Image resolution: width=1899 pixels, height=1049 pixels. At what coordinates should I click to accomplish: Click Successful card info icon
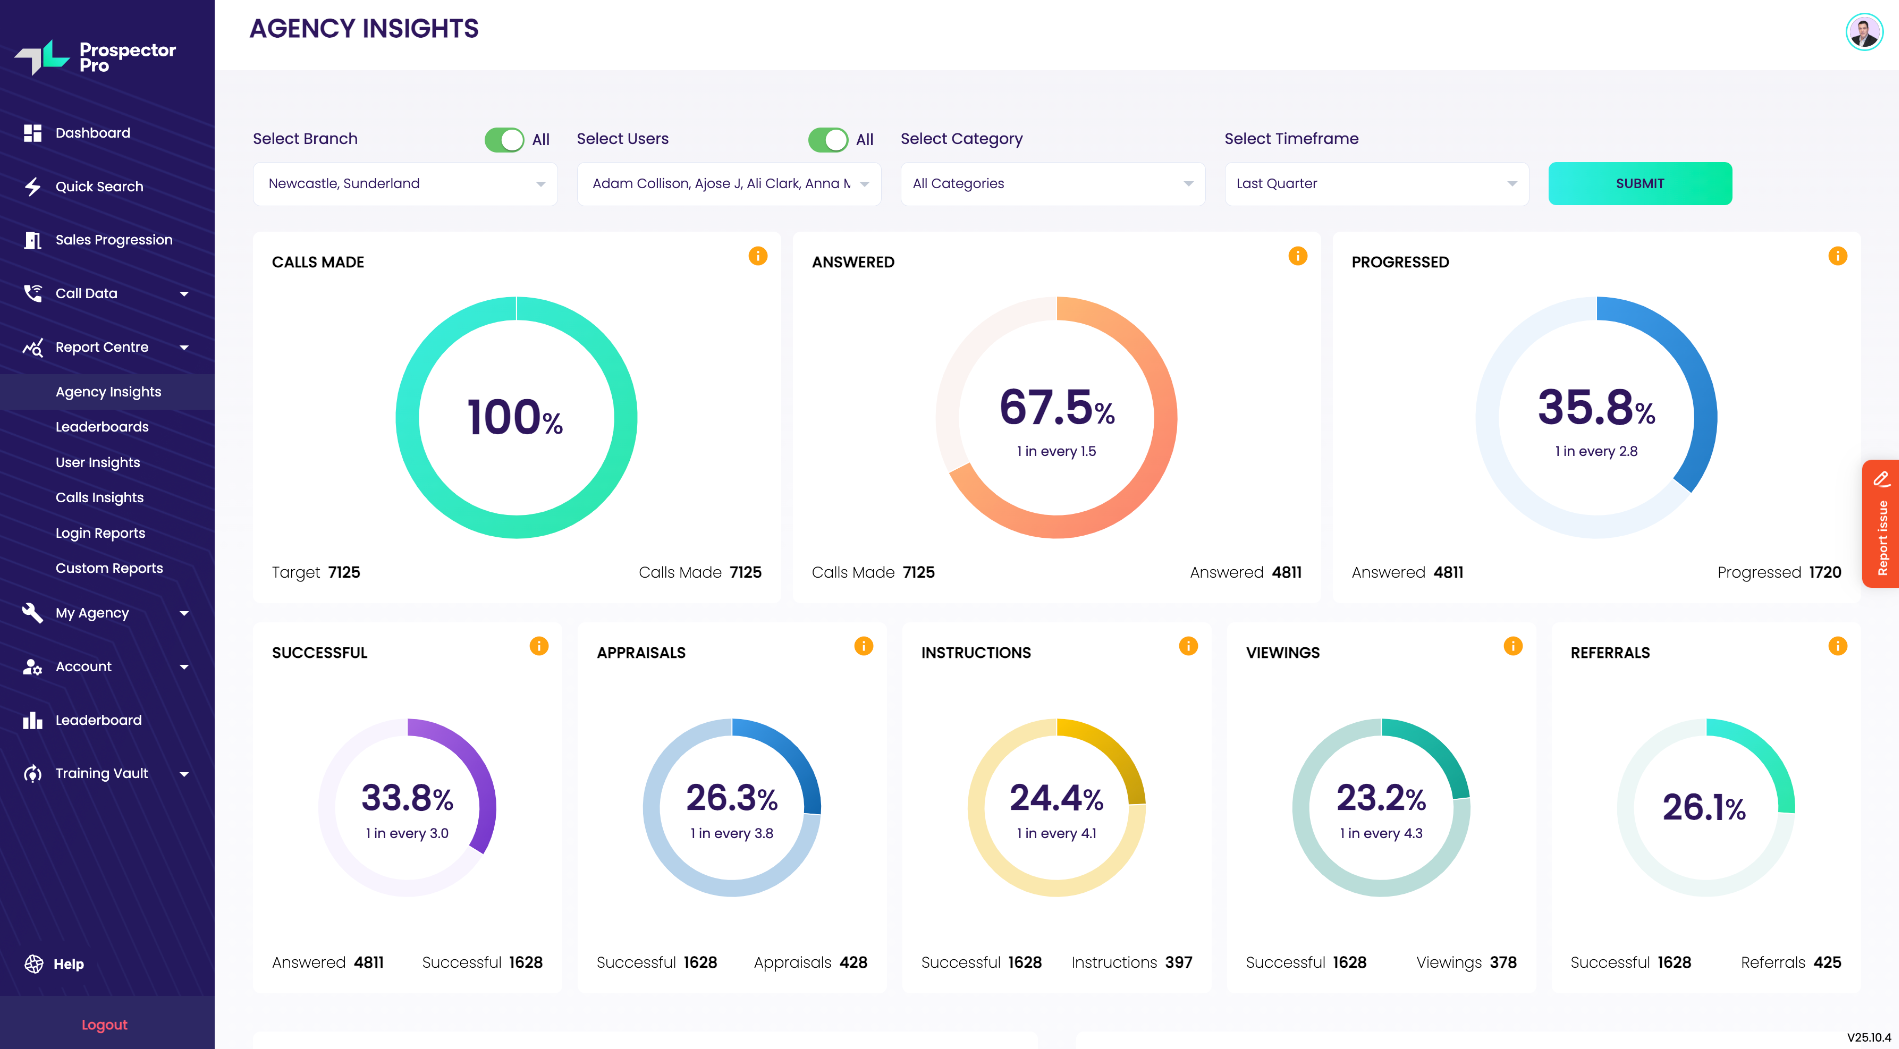pyautogui.click(x=539, y=646)
